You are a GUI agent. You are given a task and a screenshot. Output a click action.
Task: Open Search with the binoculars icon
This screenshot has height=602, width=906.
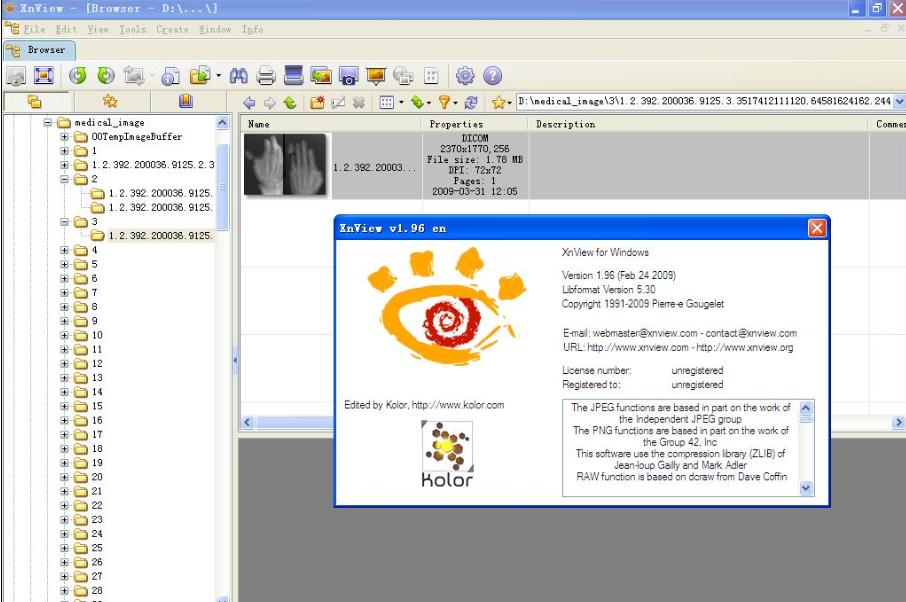[x=239, y=76]
